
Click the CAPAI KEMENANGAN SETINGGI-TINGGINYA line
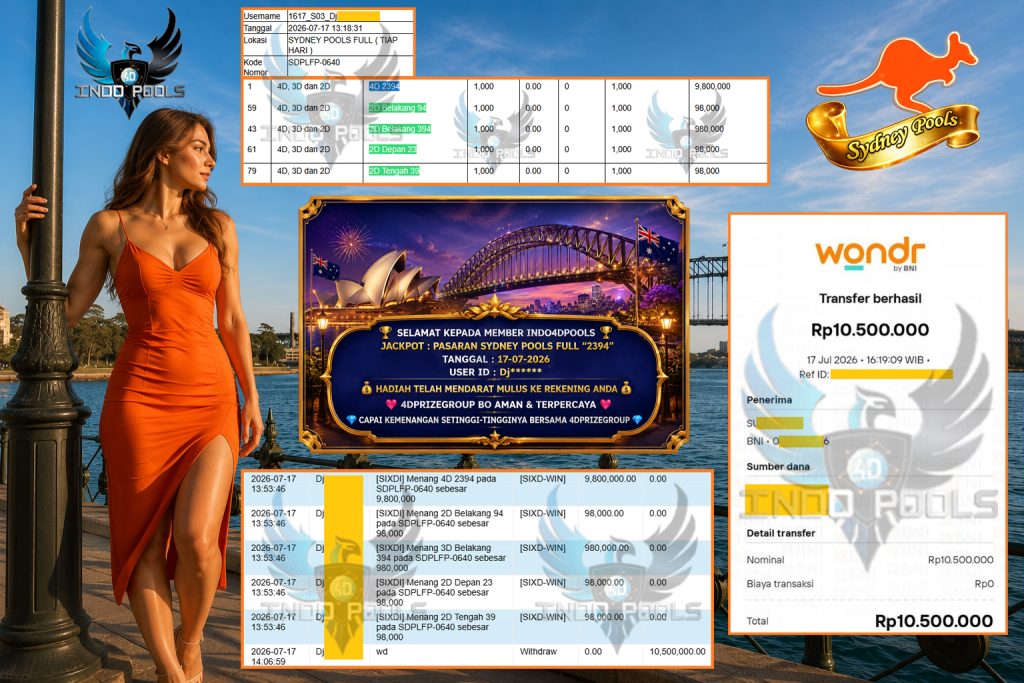(x=494, y=420)
